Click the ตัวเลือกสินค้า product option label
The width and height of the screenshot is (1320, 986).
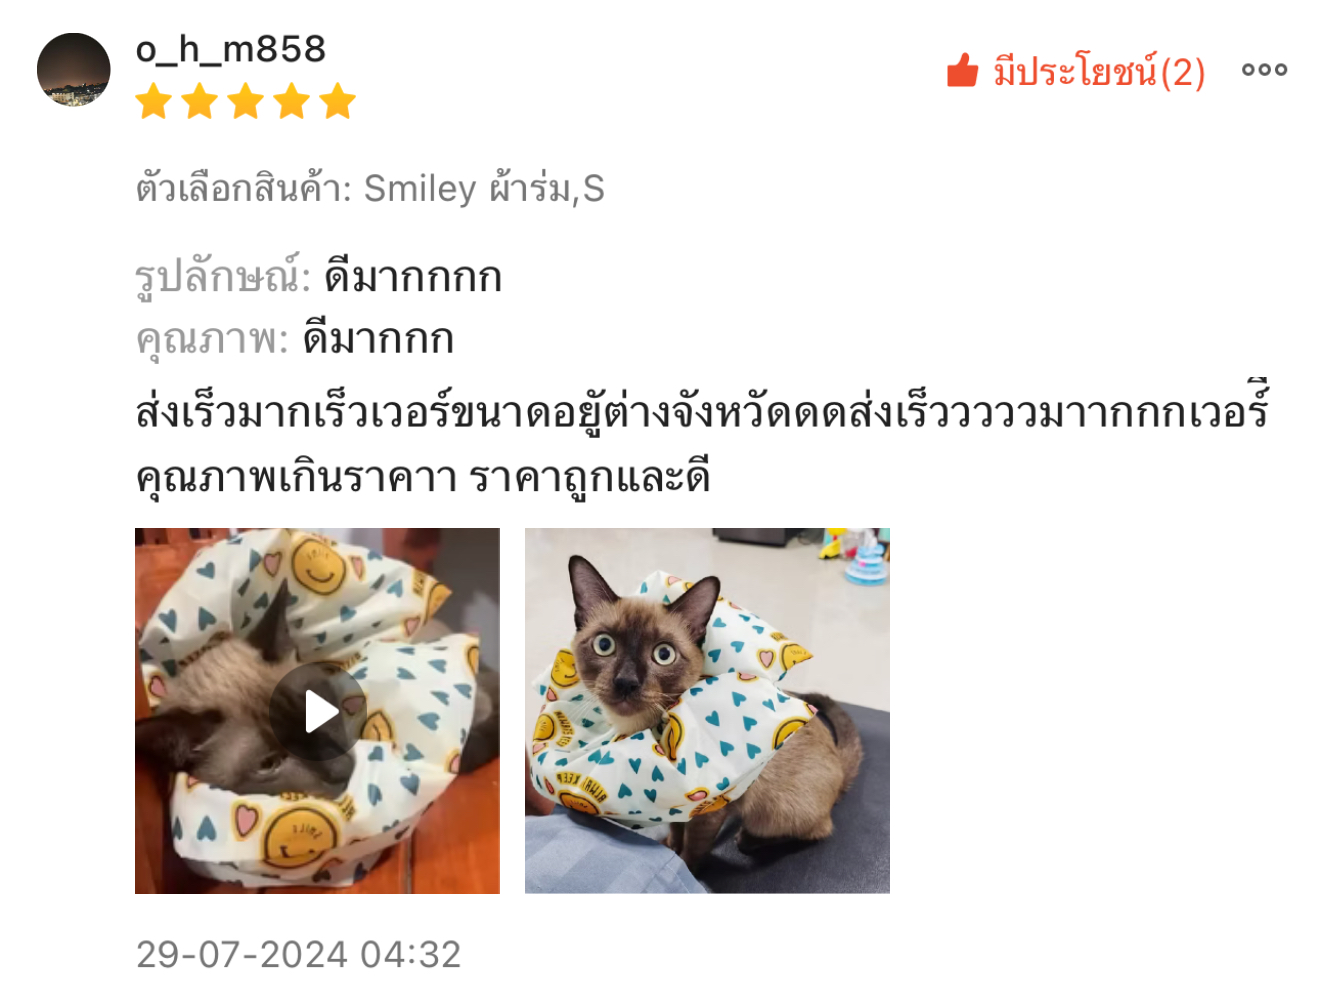click(243, 188)
